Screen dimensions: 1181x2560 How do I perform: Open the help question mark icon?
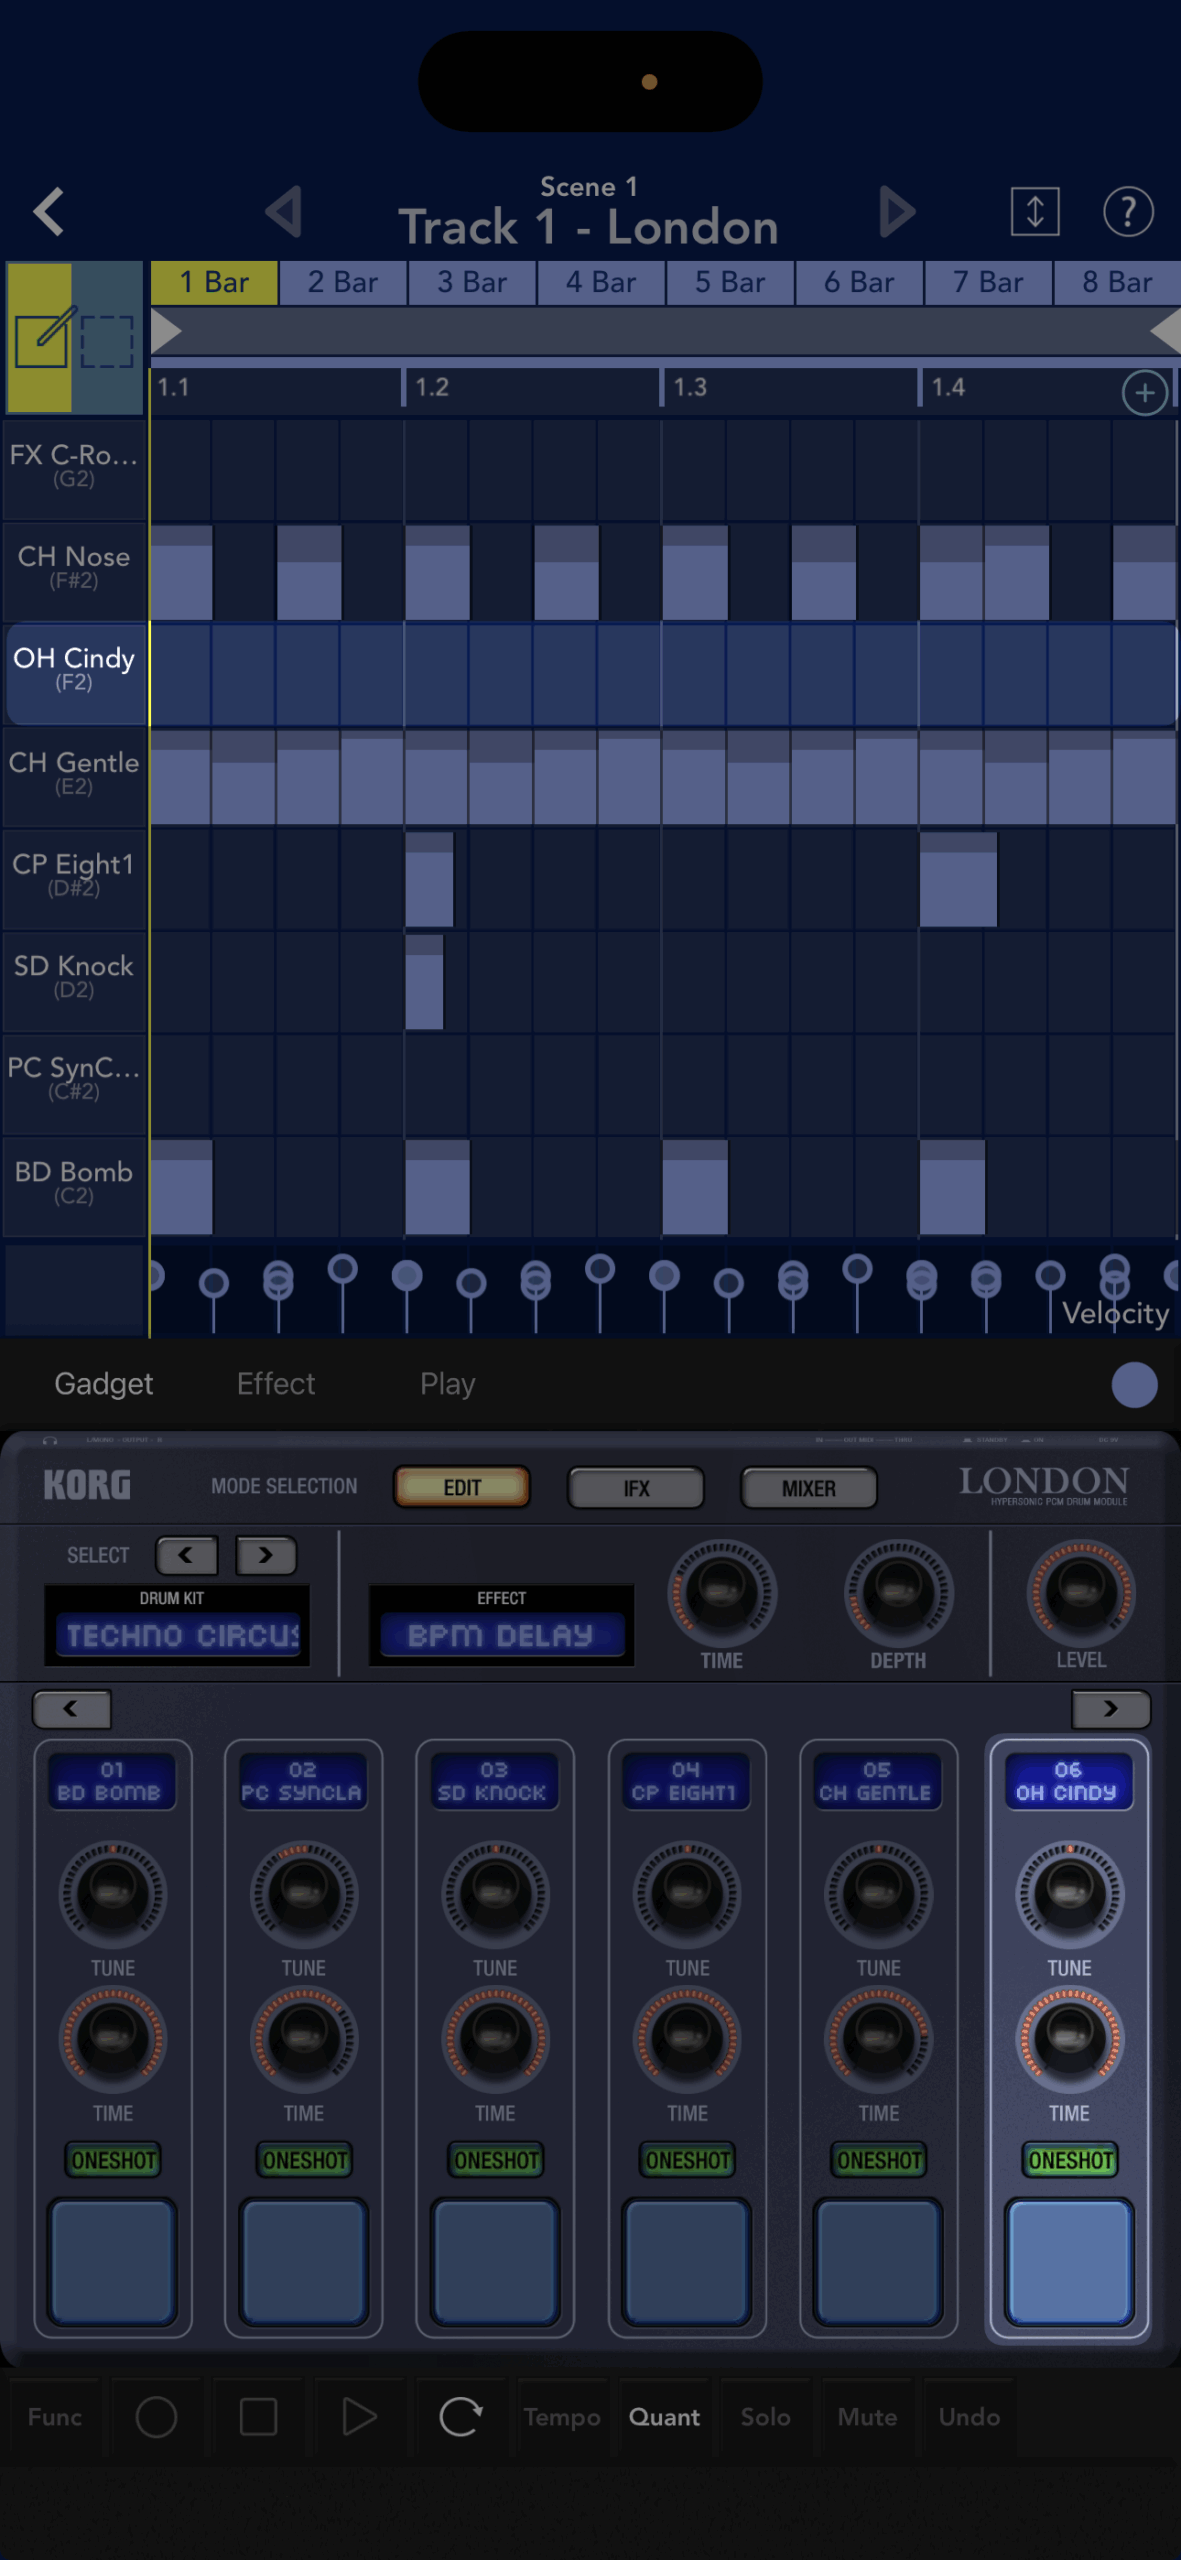click(1127, 212)
